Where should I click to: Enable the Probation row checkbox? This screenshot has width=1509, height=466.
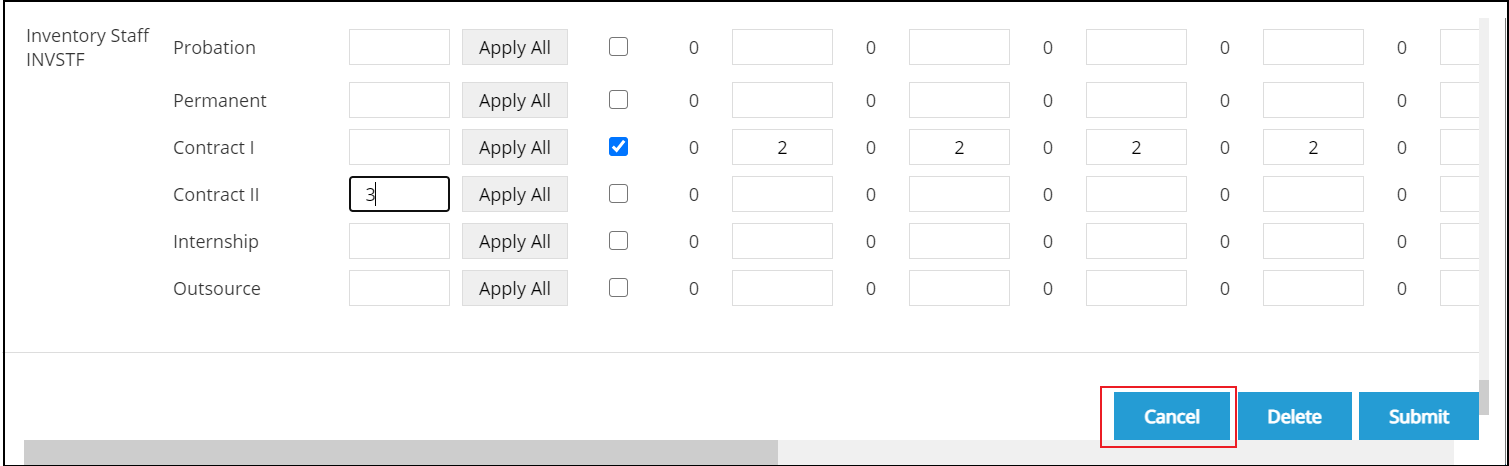click(x=619, y=47)
